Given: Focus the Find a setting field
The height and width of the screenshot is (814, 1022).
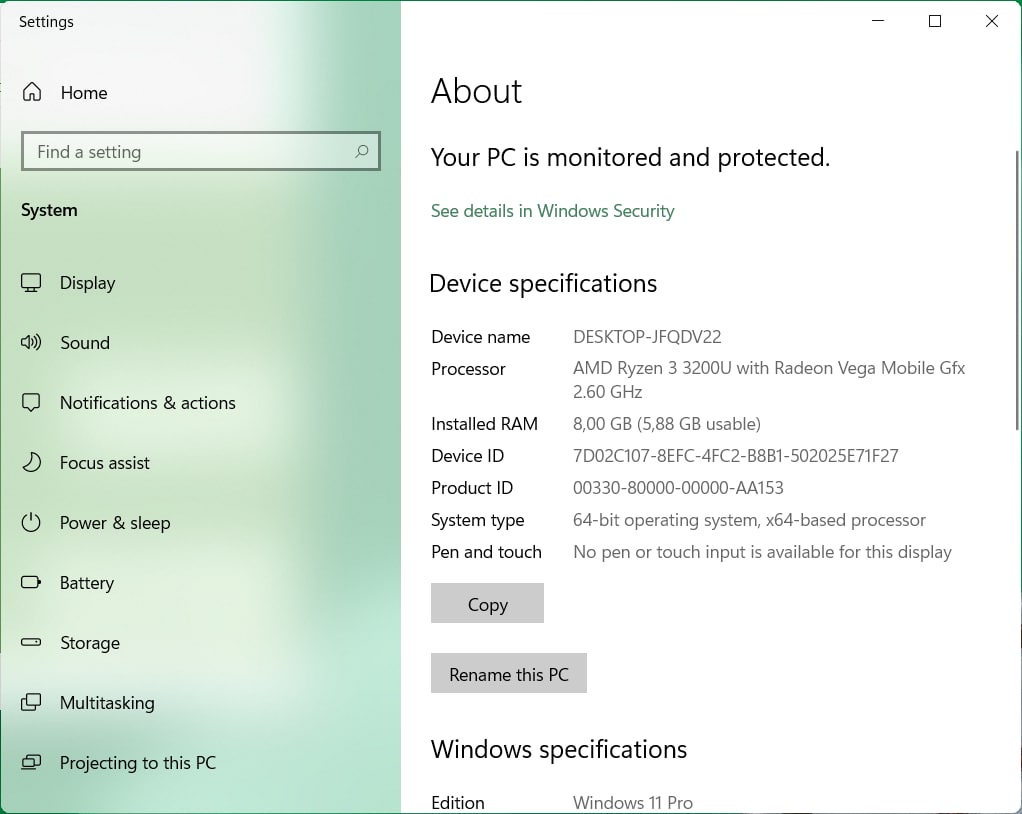Looking at the screenshot, I should pyautogui.click(x=201, y=151).
